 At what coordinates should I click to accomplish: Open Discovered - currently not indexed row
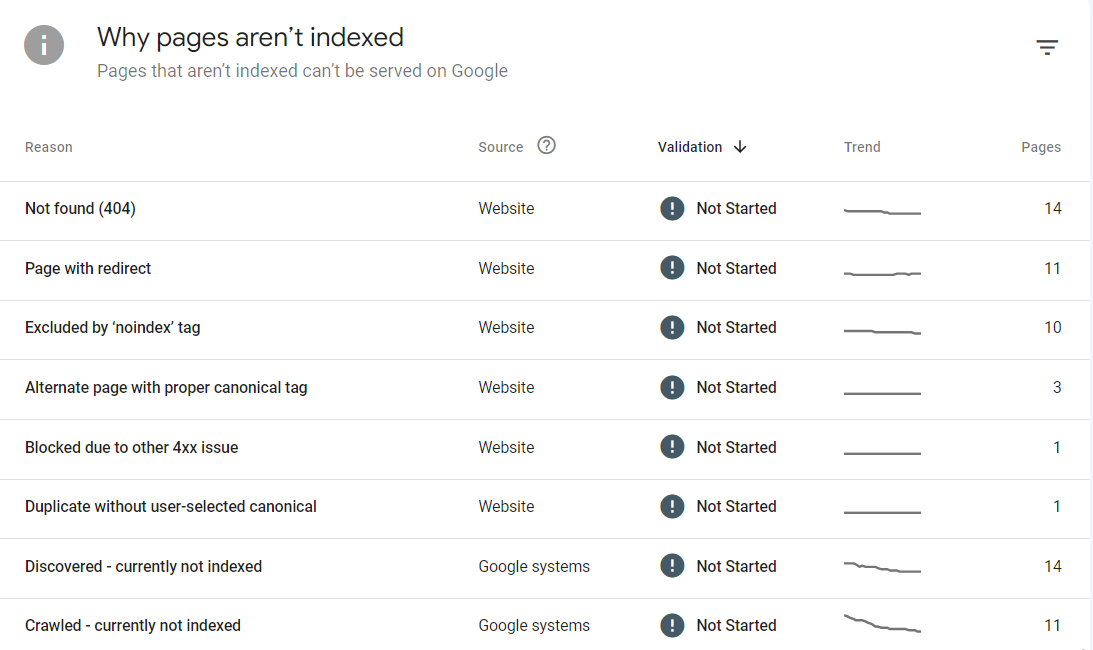point(143,566)
